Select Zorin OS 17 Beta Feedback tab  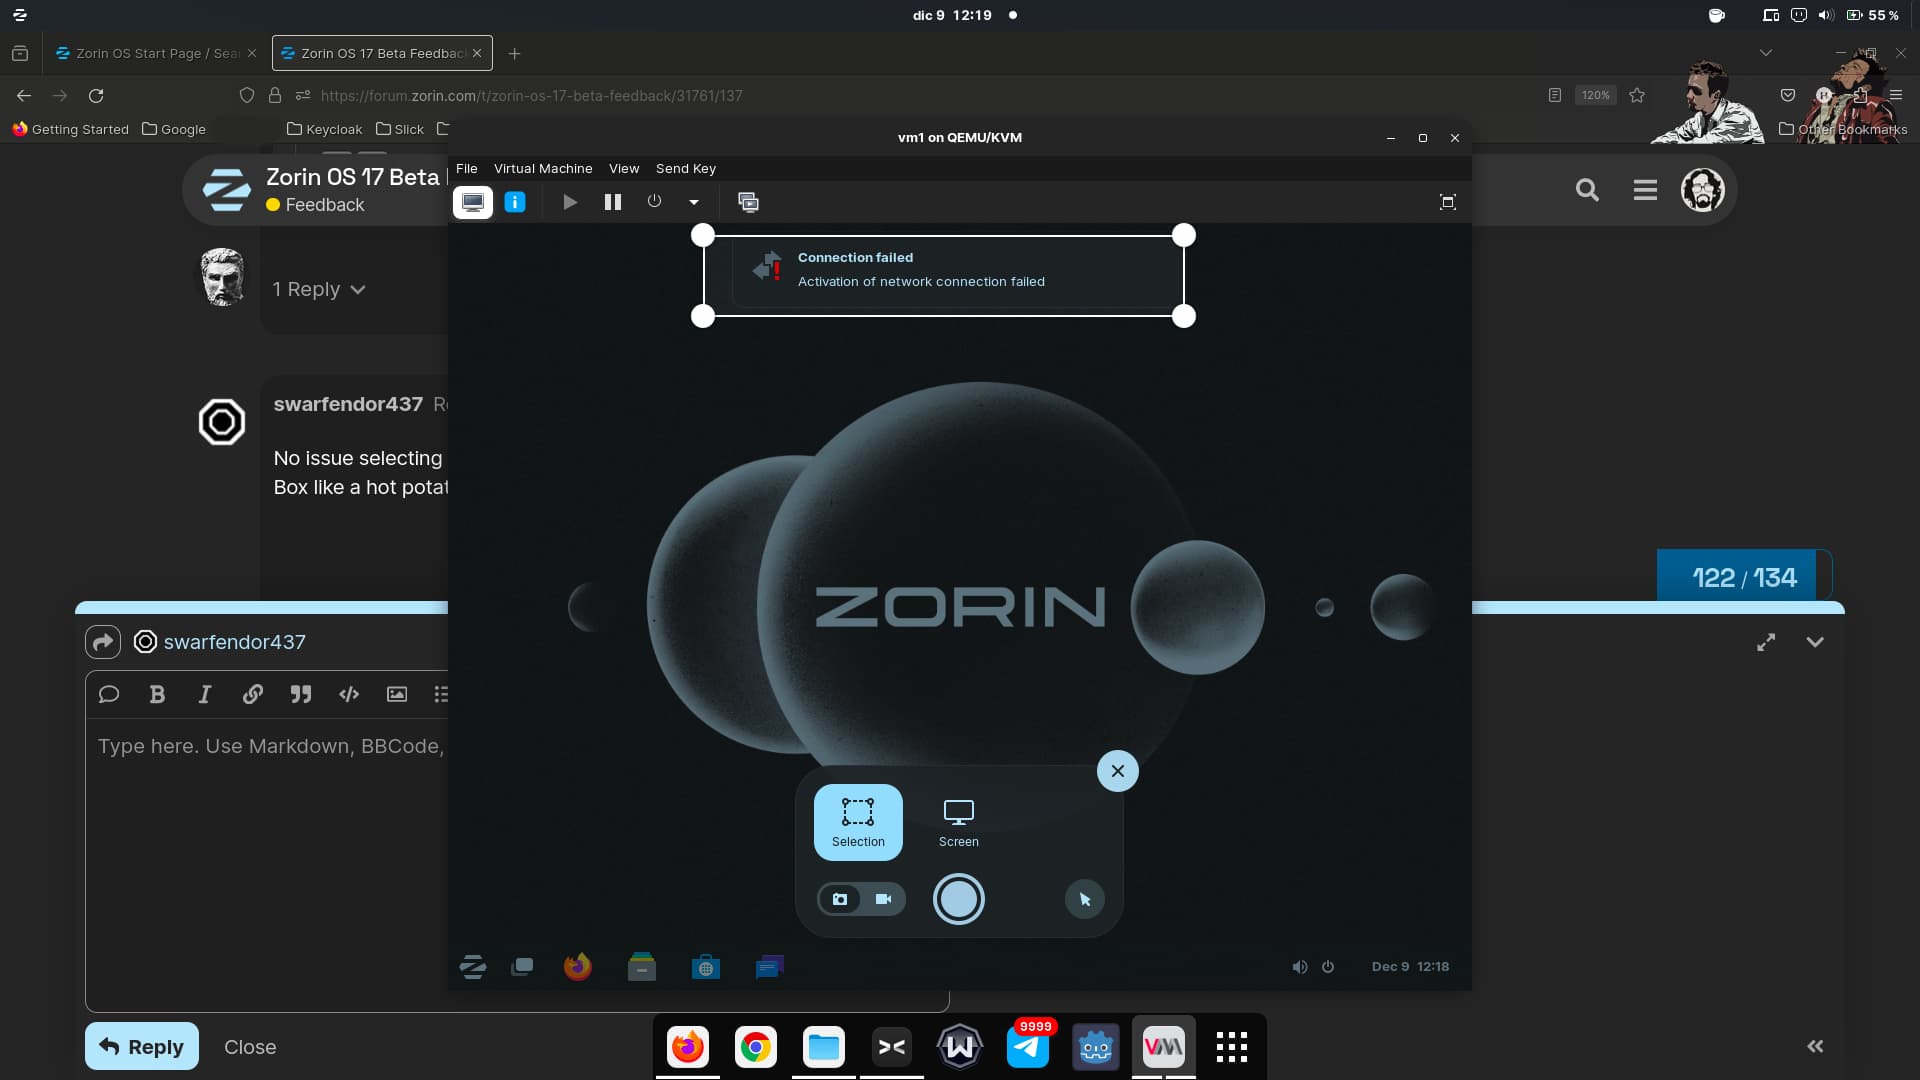click(x=382, y=53)
